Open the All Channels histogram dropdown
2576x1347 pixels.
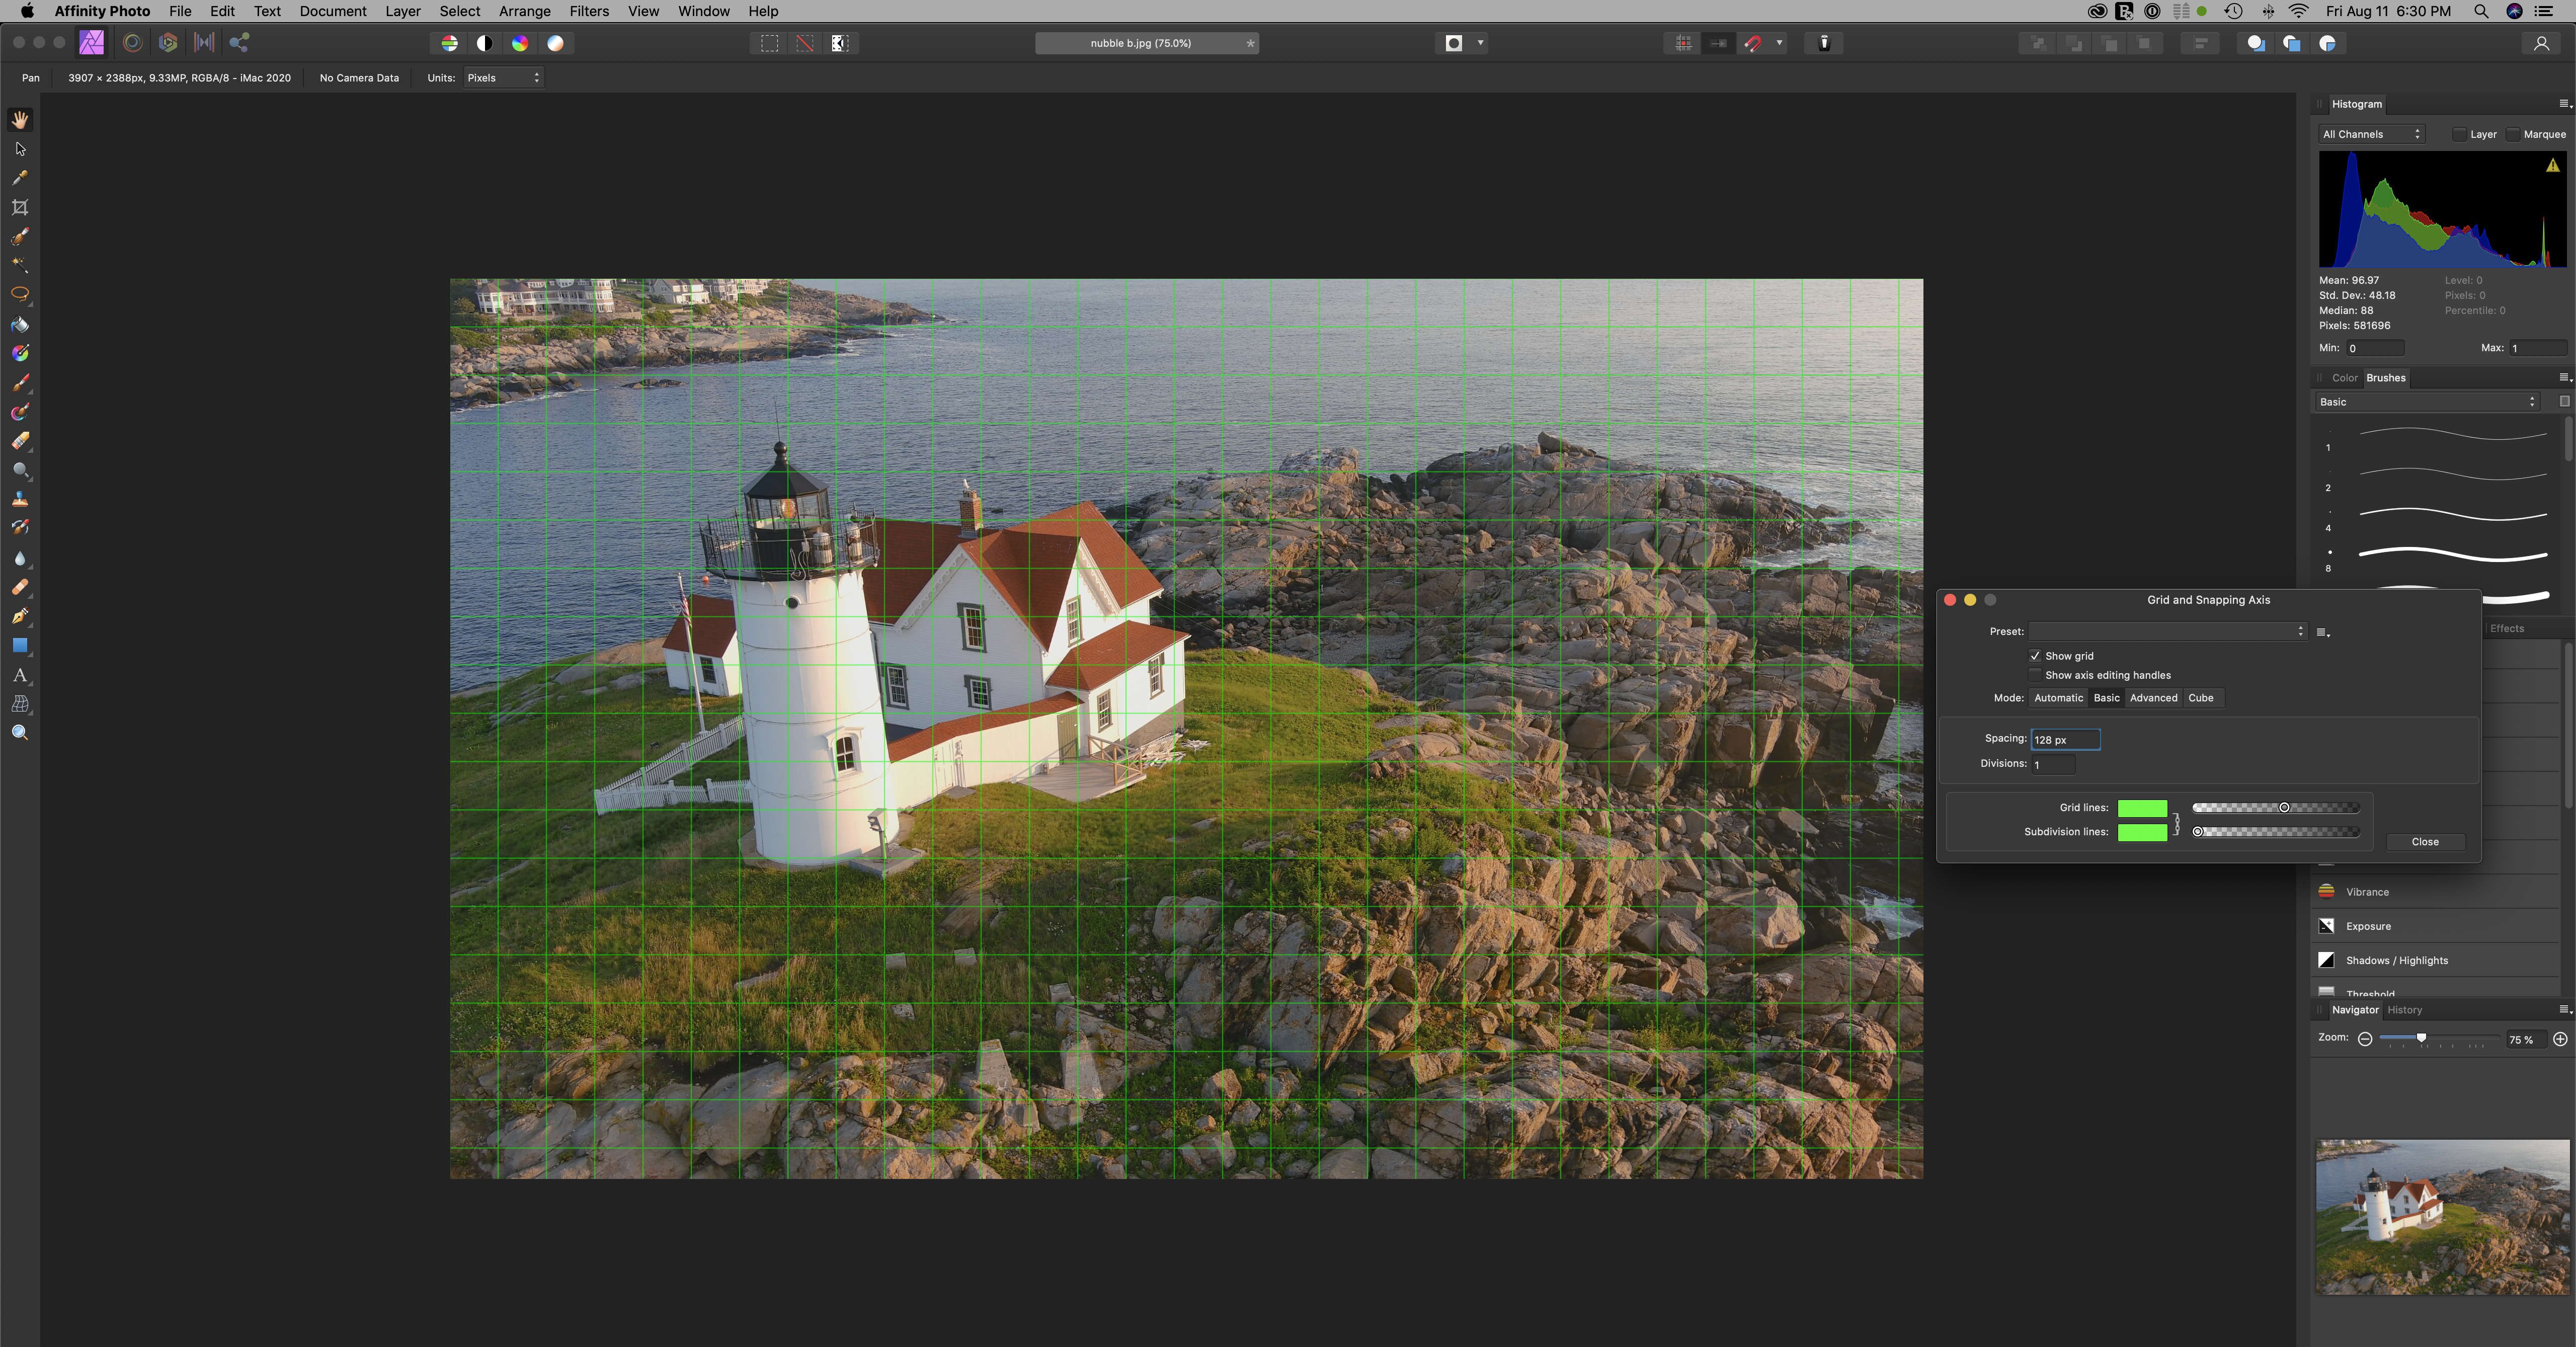[x=2371, y=134]
